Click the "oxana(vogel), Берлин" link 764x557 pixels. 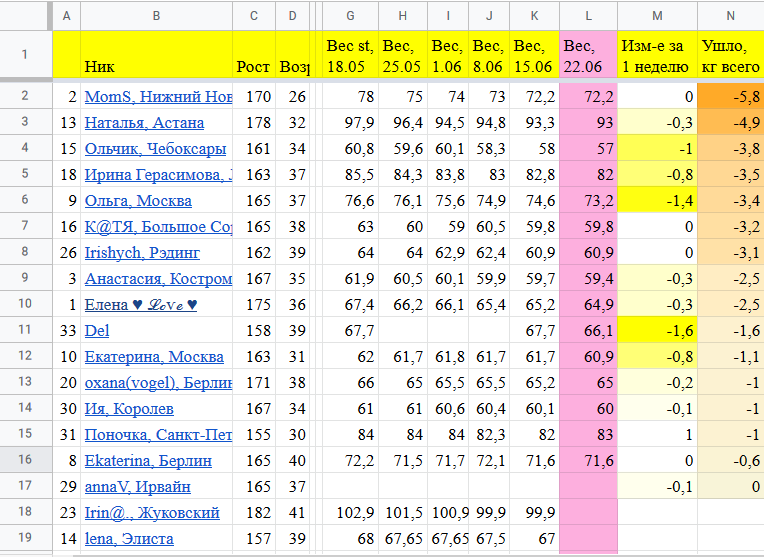(158, 383)
